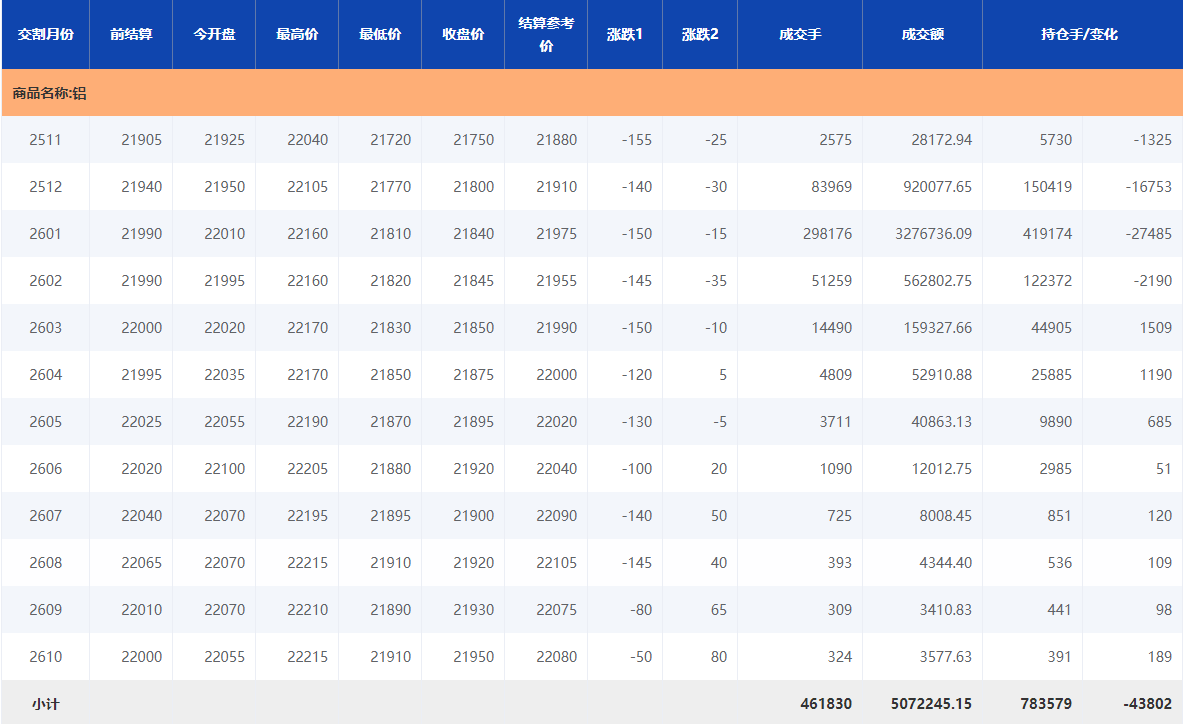Screen dimensions: 1183x724
Task: Select the 今开盘 column header
Action: (x=214, y=34)
